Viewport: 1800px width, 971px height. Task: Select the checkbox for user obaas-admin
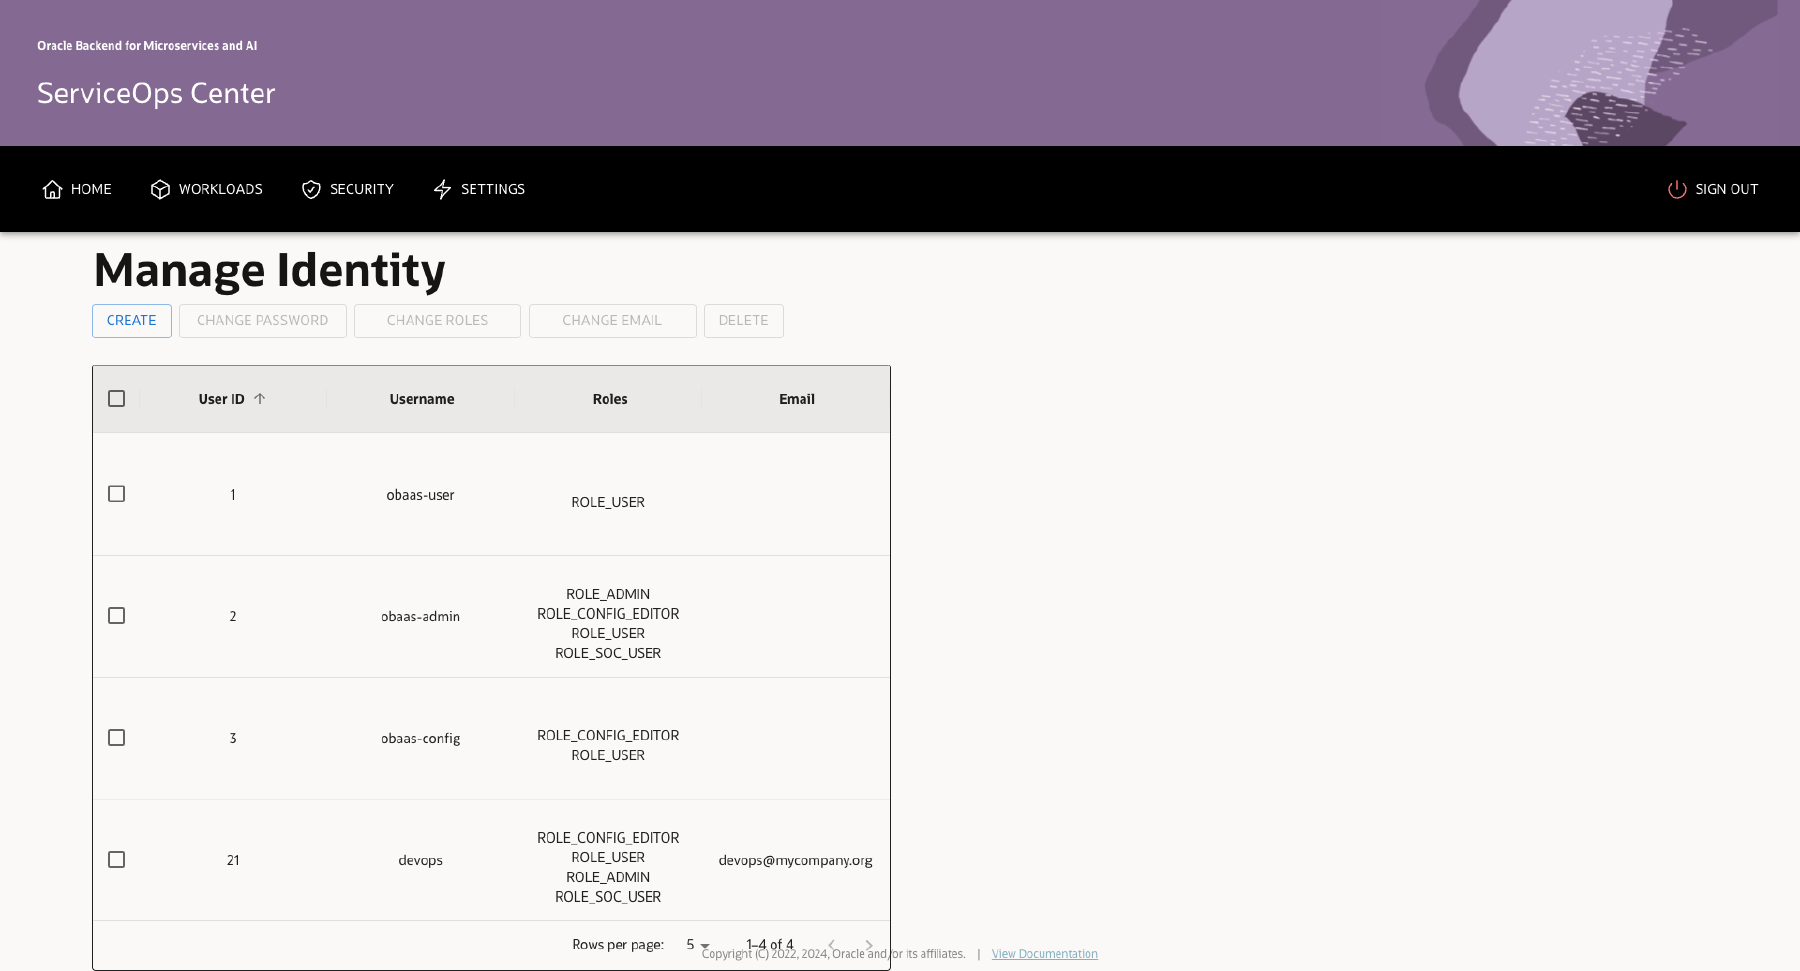click(x=116, y=616)
